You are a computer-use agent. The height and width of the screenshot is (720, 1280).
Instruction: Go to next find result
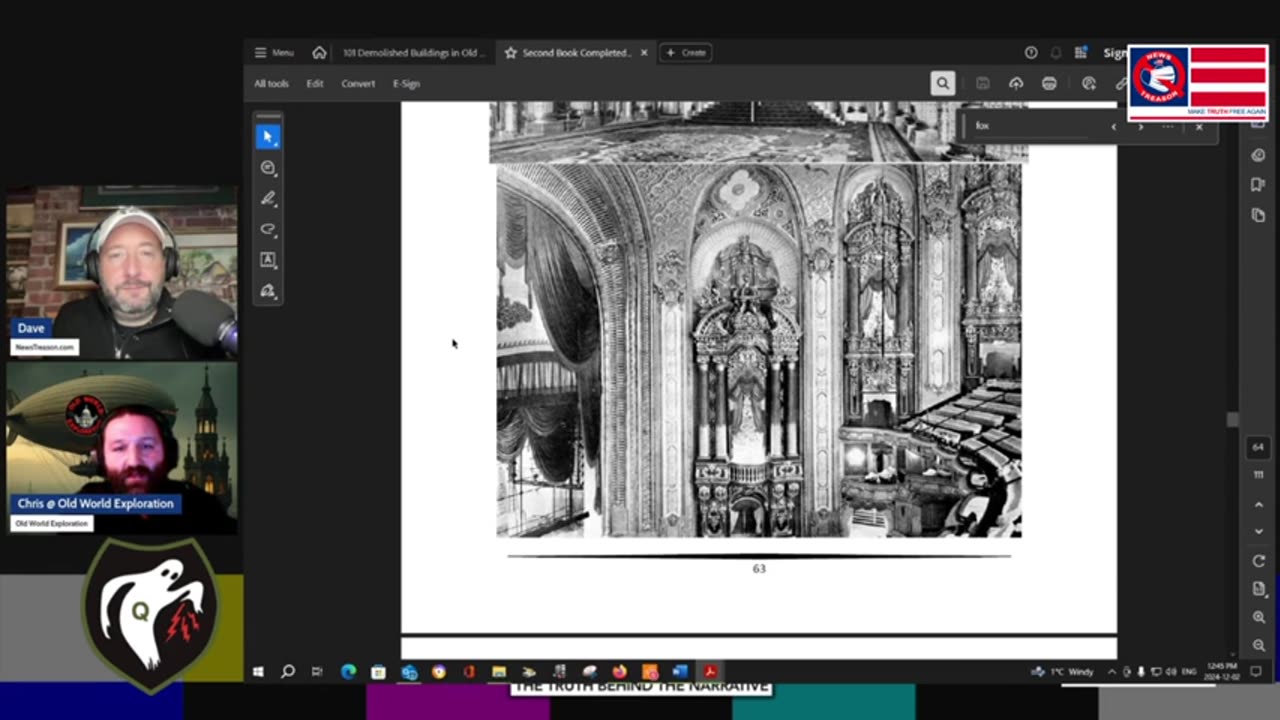1141,127
